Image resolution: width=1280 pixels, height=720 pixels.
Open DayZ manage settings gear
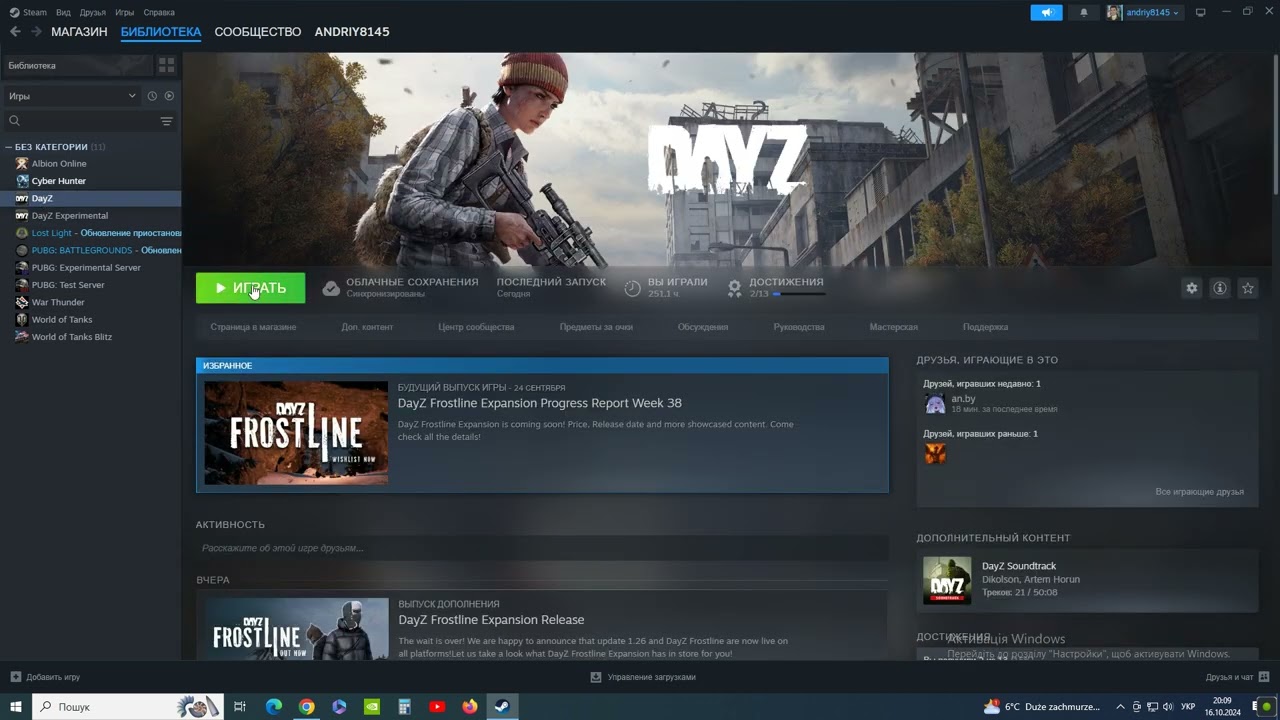1191,288
